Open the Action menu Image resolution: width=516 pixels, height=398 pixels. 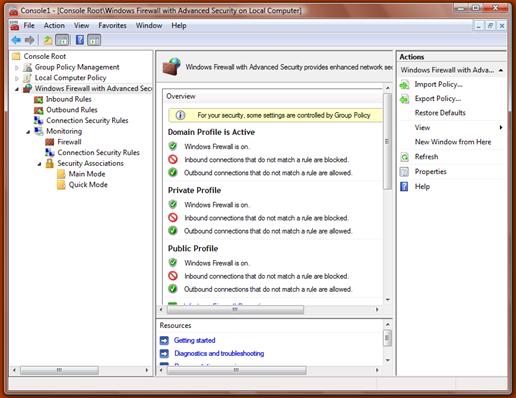54,25
